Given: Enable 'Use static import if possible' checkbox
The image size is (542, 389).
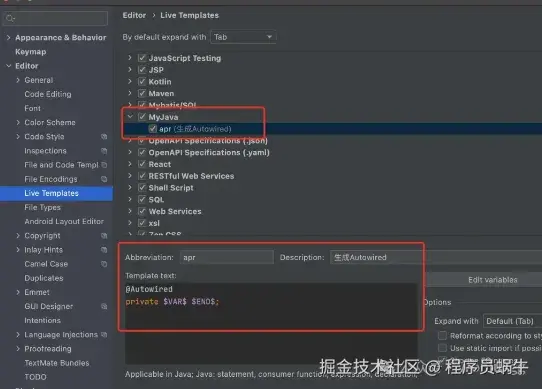Looking at the screenshot, I should coord(442,348).
